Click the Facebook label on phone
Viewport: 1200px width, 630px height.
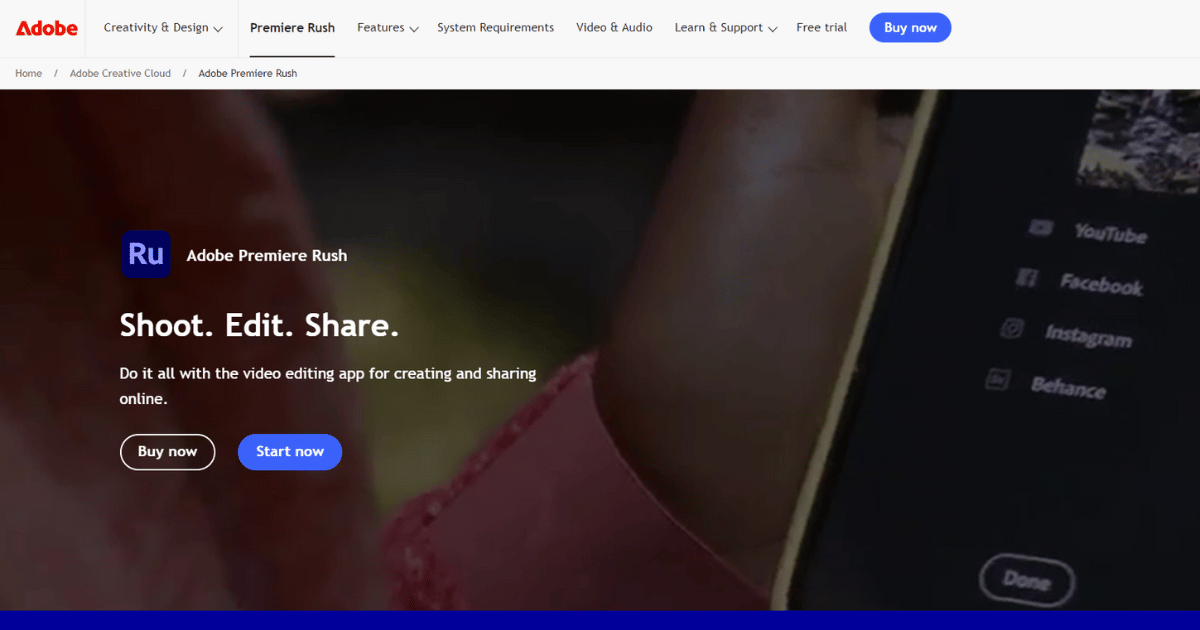point(1101,285)
